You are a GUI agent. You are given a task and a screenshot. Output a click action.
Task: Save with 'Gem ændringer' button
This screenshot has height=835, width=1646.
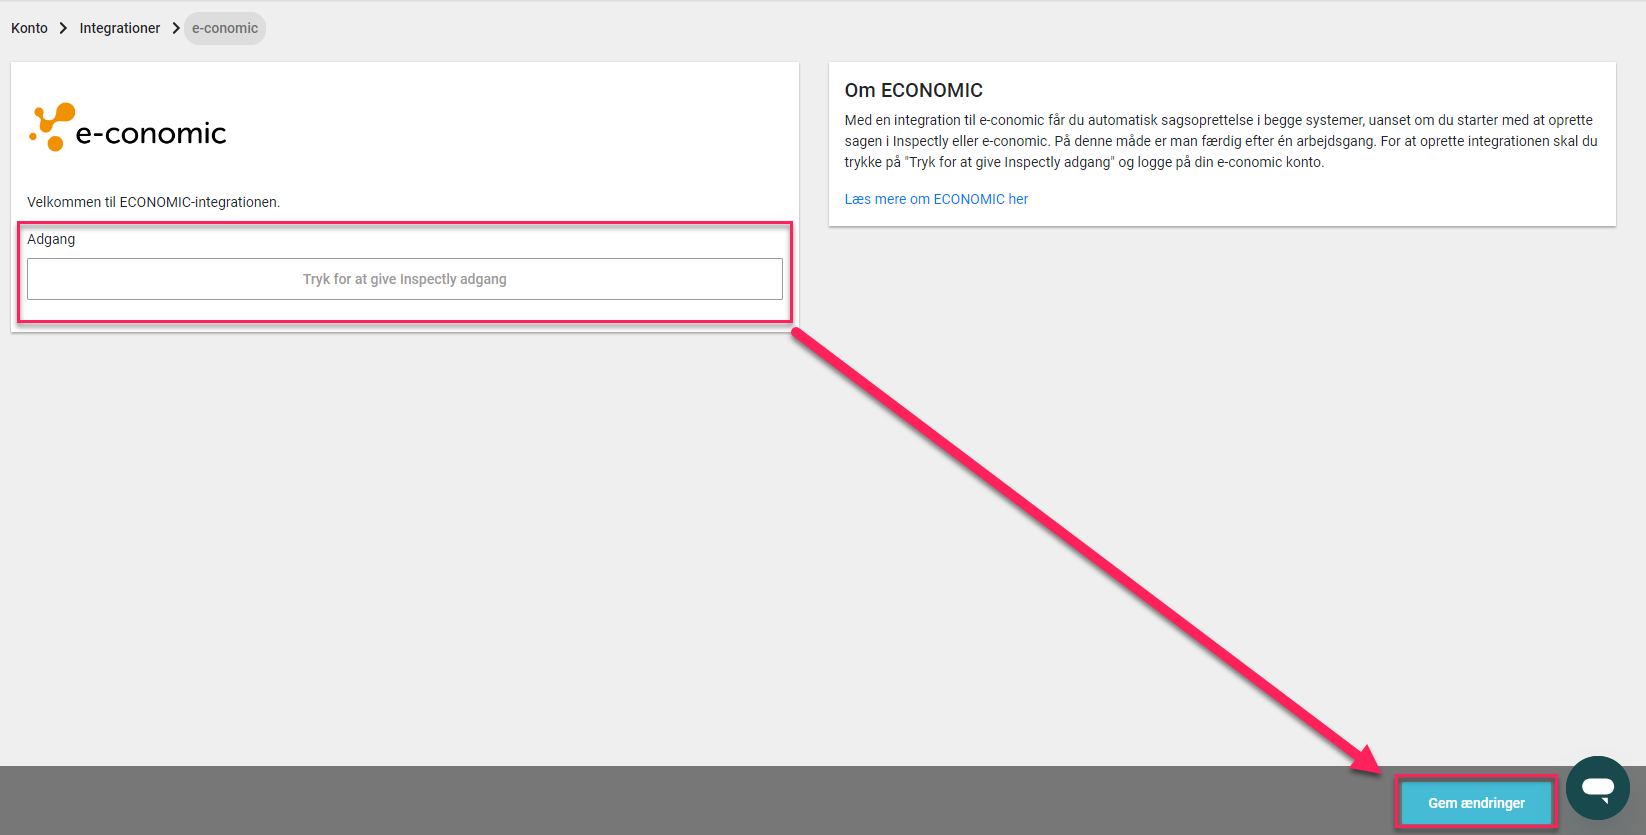click(x=1476, y=803)
